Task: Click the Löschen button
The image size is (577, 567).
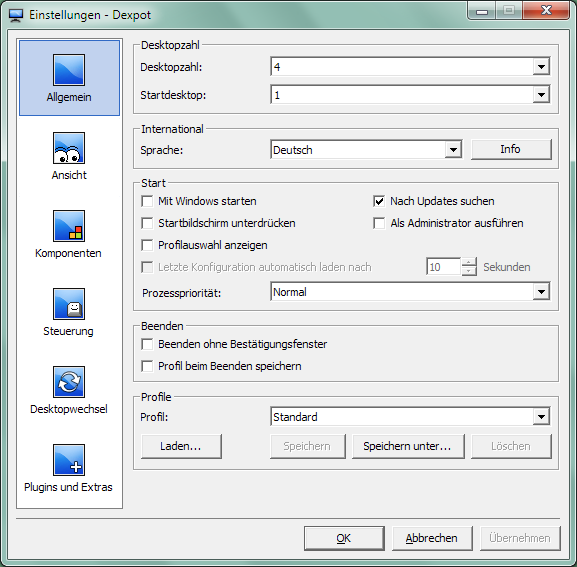Action: coord(511,446)
